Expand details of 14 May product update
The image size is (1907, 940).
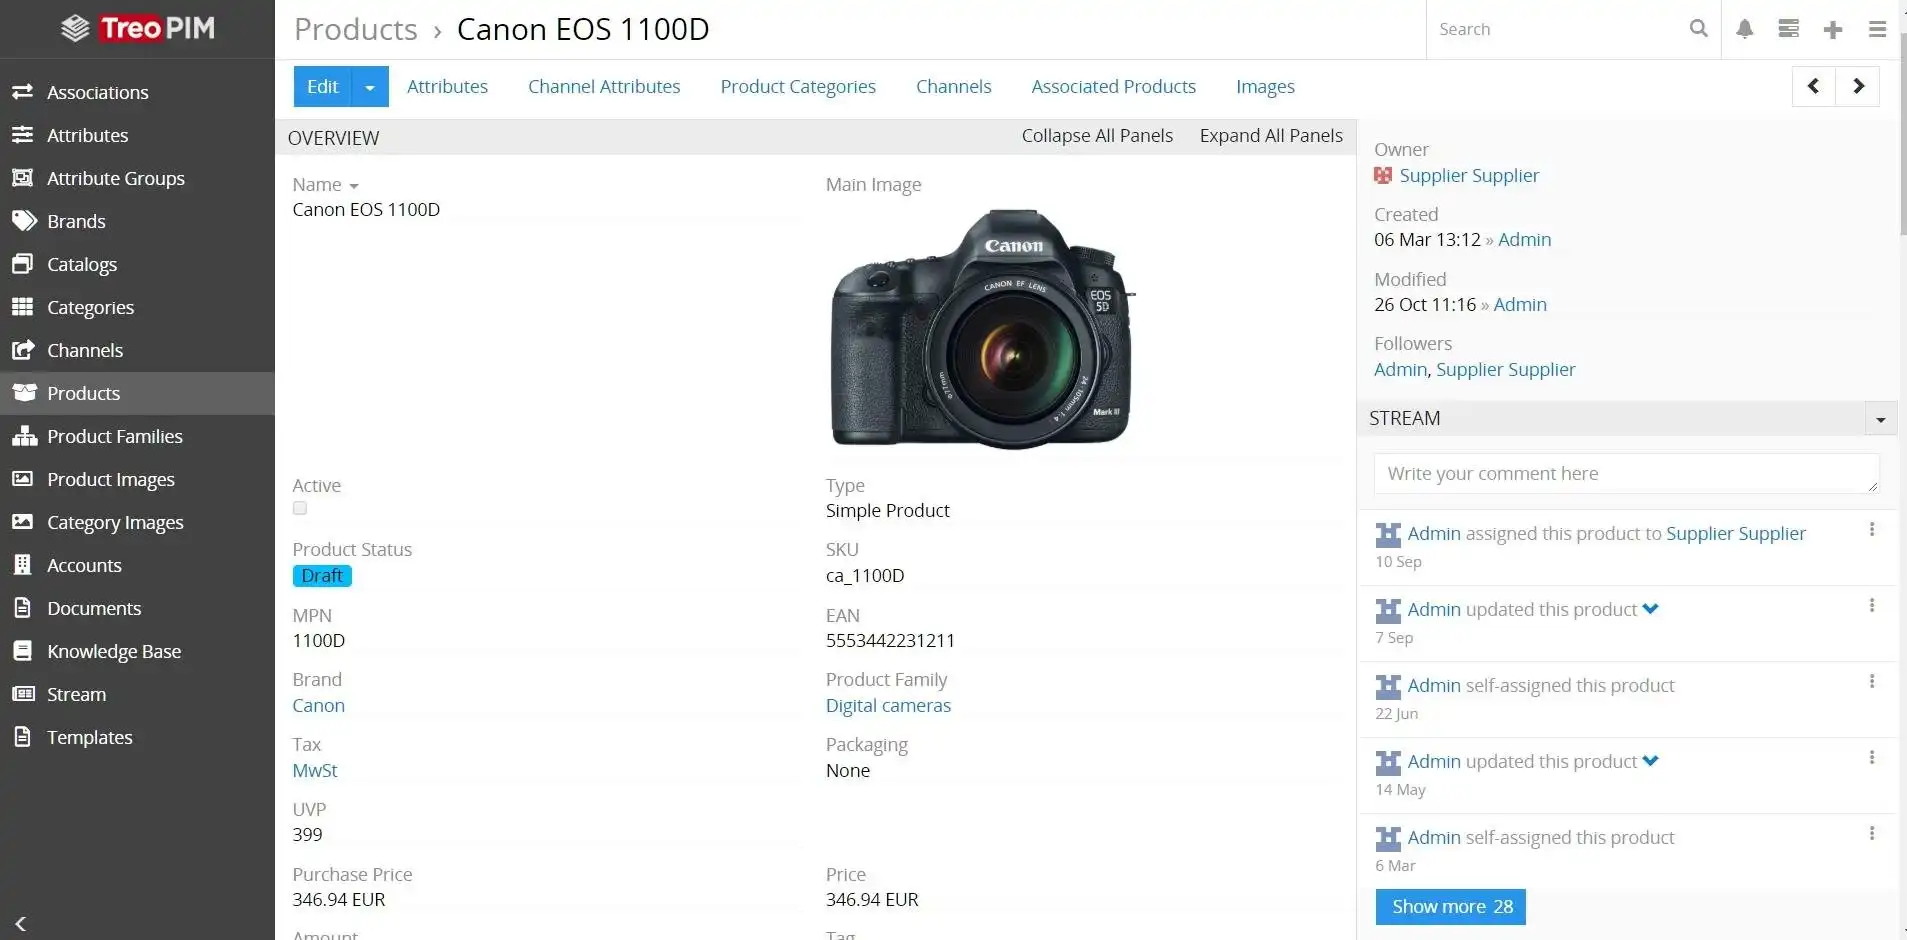(x=1651, y=761)
